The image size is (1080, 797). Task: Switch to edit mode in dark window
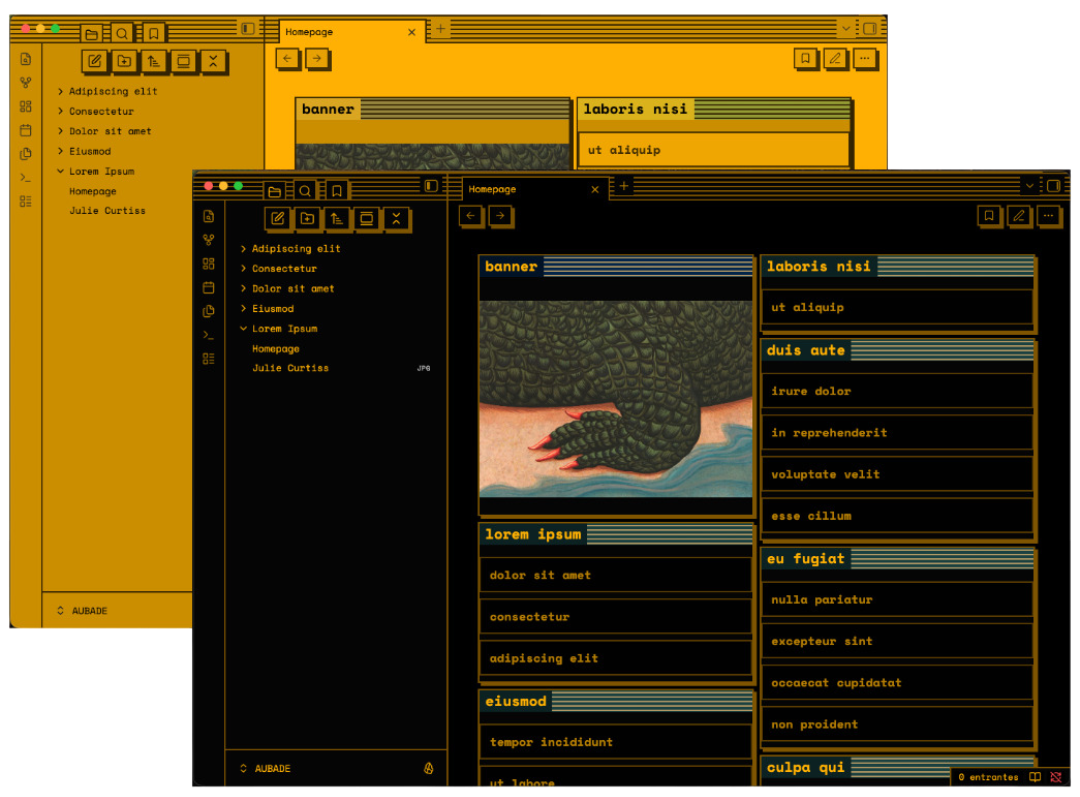(x=1019, y=216)
